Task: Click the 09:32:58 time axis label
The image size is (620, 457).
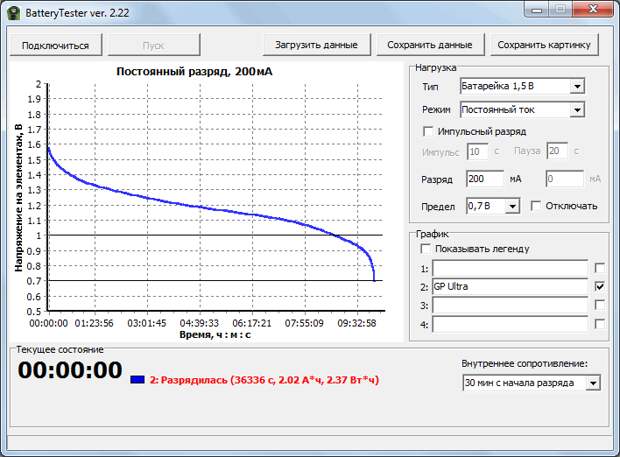Action: (x=357, y=323)
